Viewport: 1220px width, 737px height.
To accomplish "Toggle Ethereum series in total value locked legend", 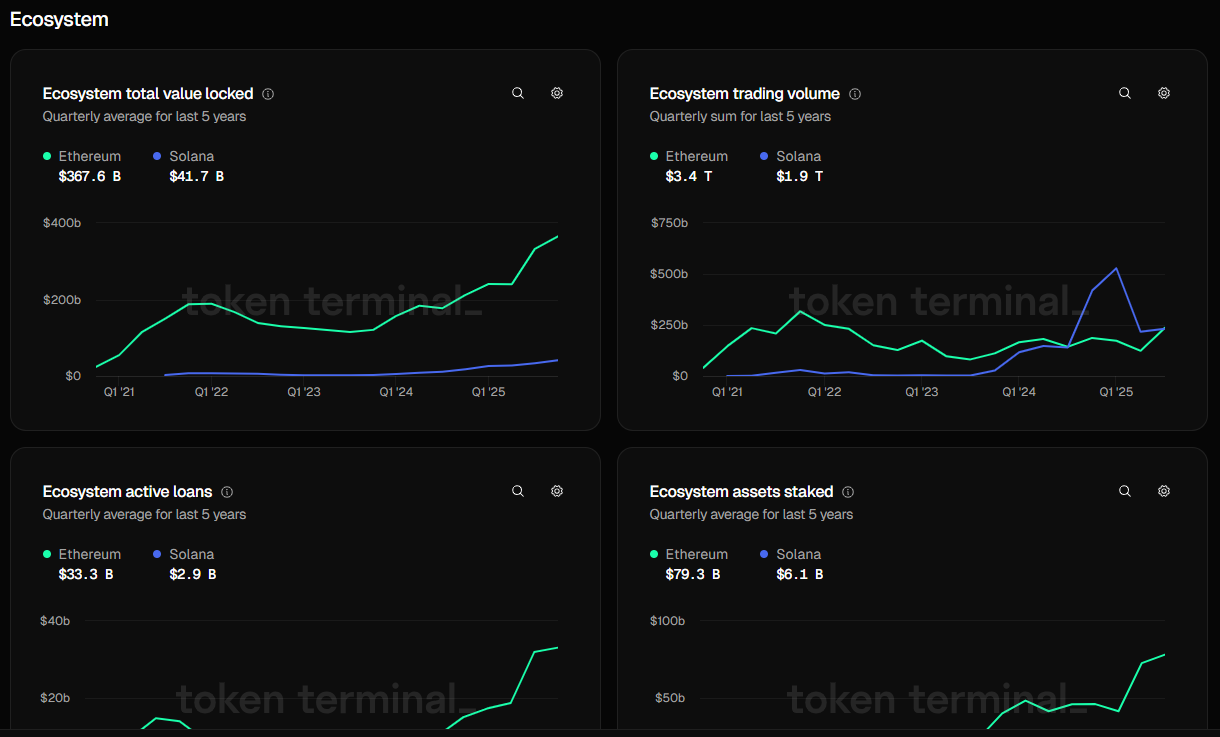I will [x=89, y=156].
